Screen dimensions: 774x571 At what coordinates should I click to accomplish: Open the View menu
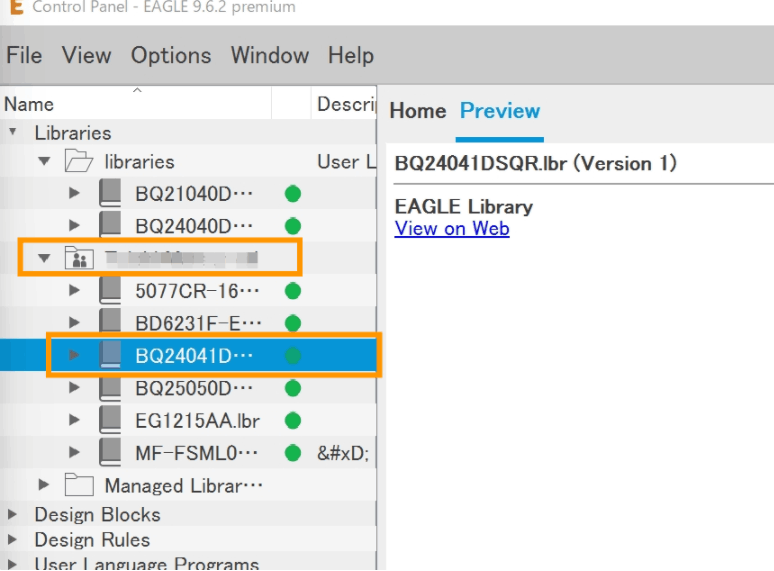pos(86,55)
